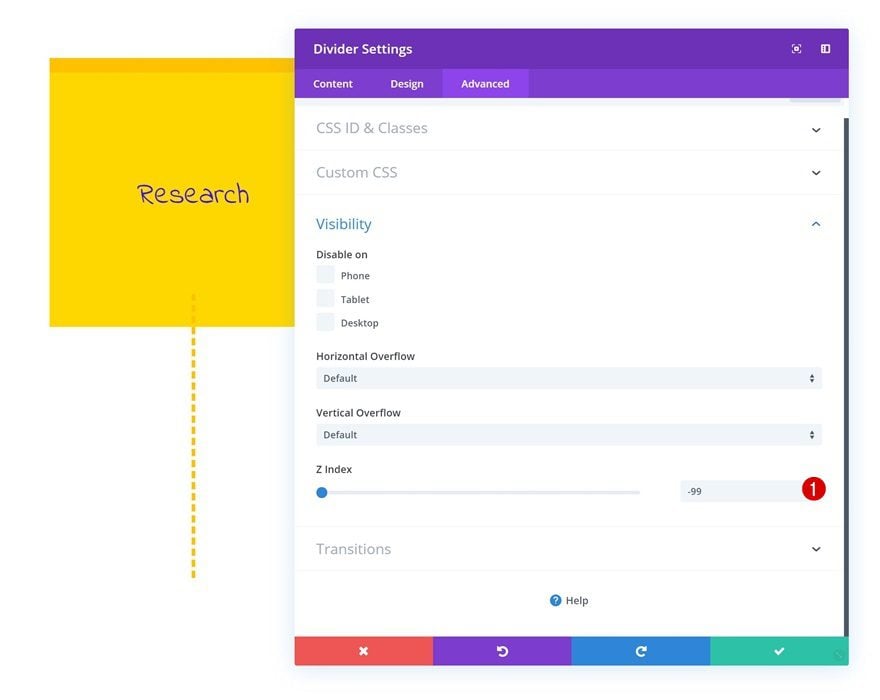This screenshot has width=880, height=700.
Task: Click the blue Help question mark icon
Action: click(555, 600)
